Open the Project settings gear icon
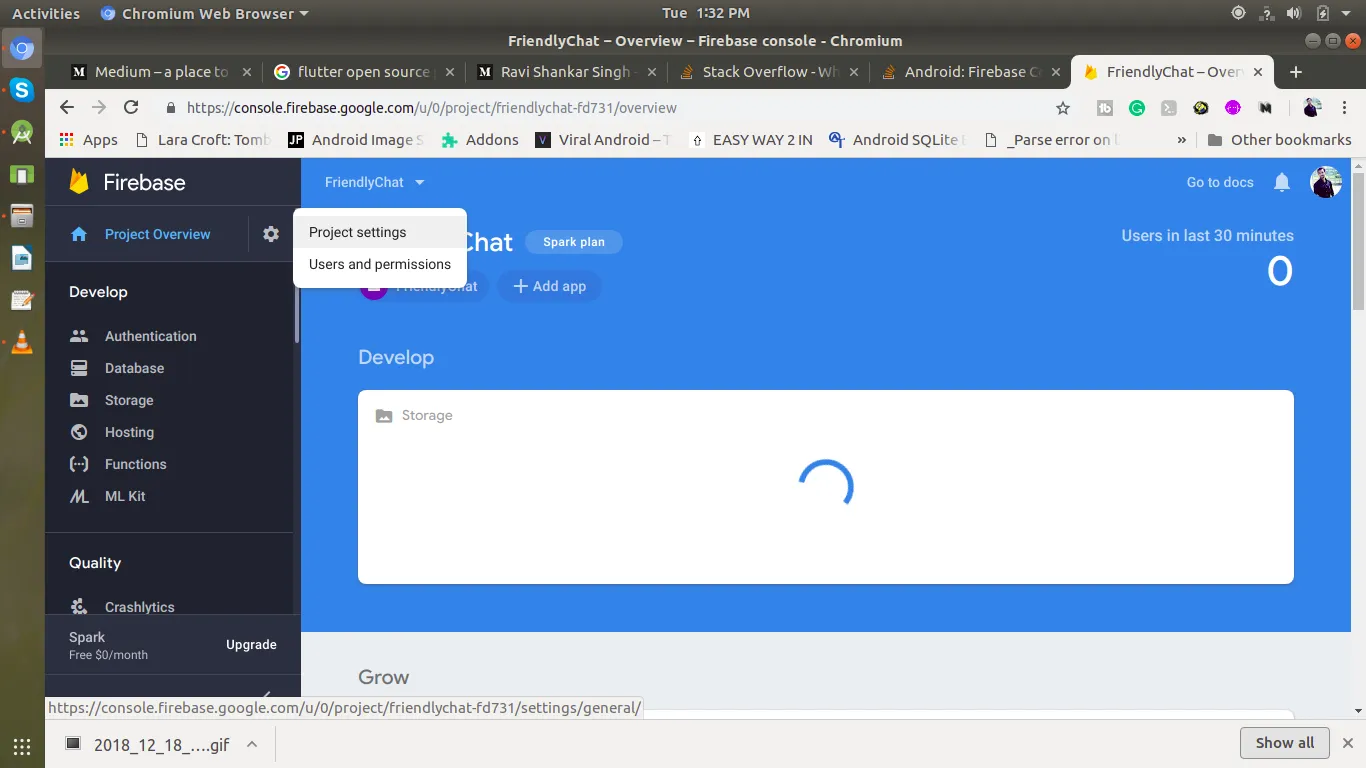 point(271,234)
